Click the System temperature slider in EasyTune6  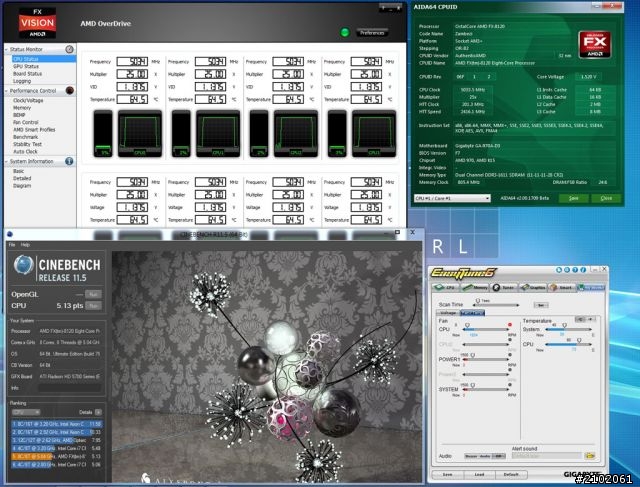(x=568, y=329)
